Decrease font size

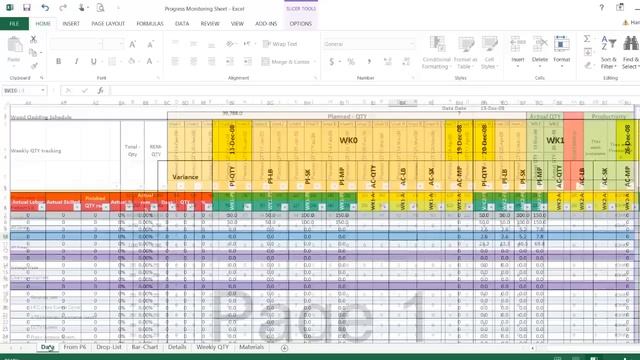coord(150,44)
